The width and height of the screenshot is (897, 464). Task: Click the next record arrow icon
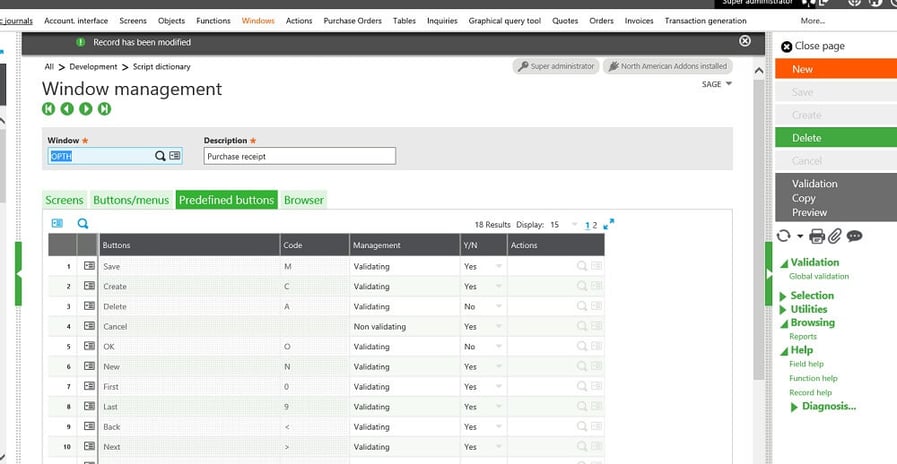point(86,109)
